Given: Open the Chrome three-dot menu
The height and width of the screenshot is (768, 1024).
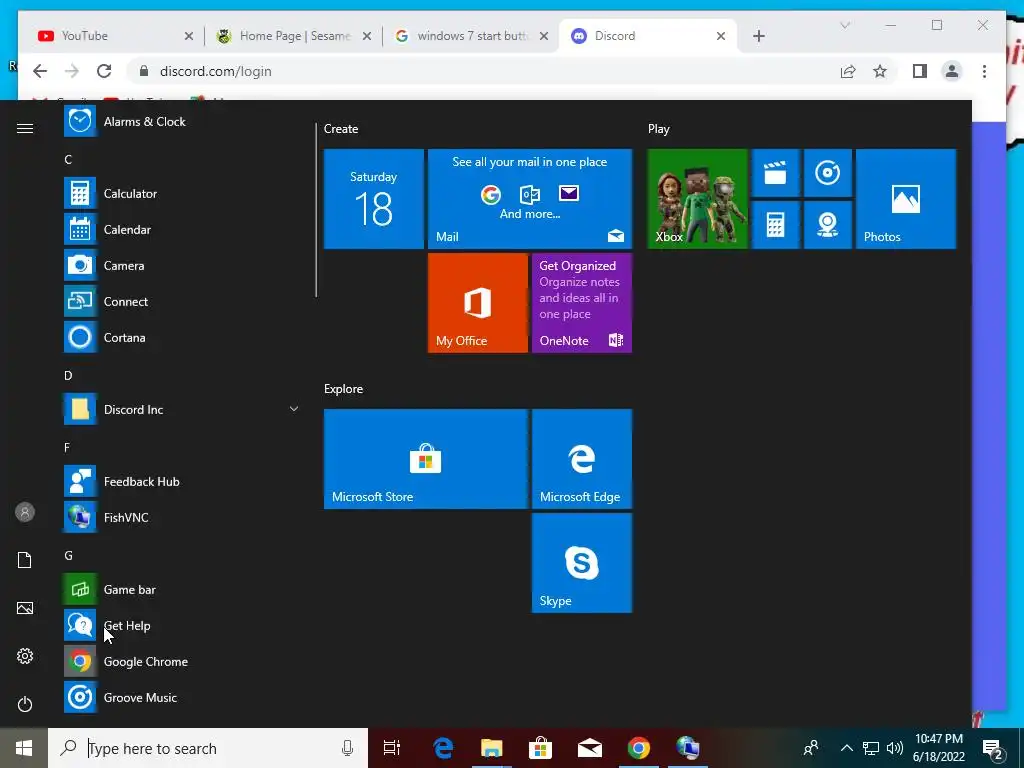Looking at the screenshot, I should point(984,71).
